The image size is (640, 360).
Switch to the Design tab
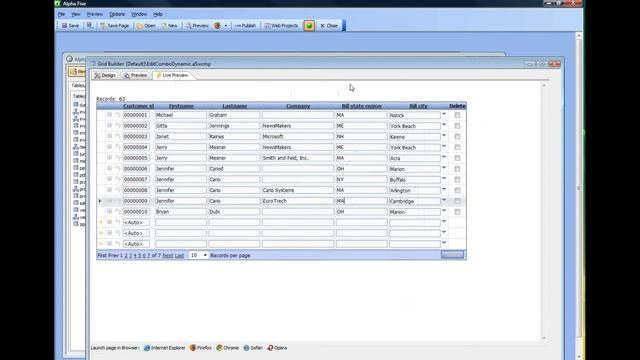[105, 76]
